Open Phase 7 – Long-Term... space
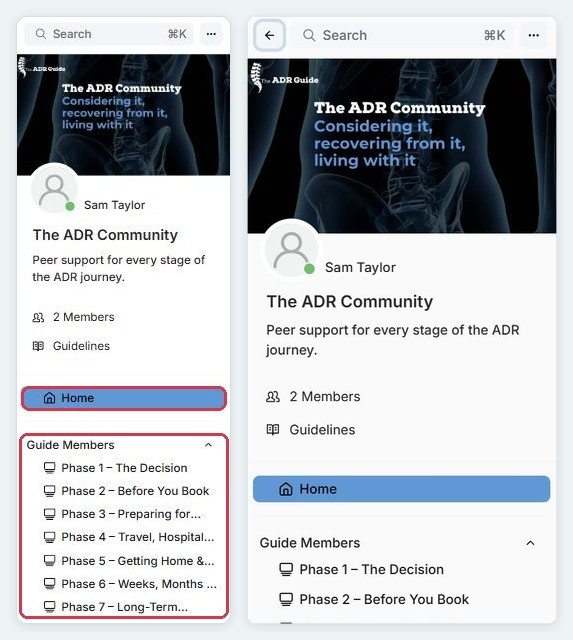573x640 pixels. point(124,607)
